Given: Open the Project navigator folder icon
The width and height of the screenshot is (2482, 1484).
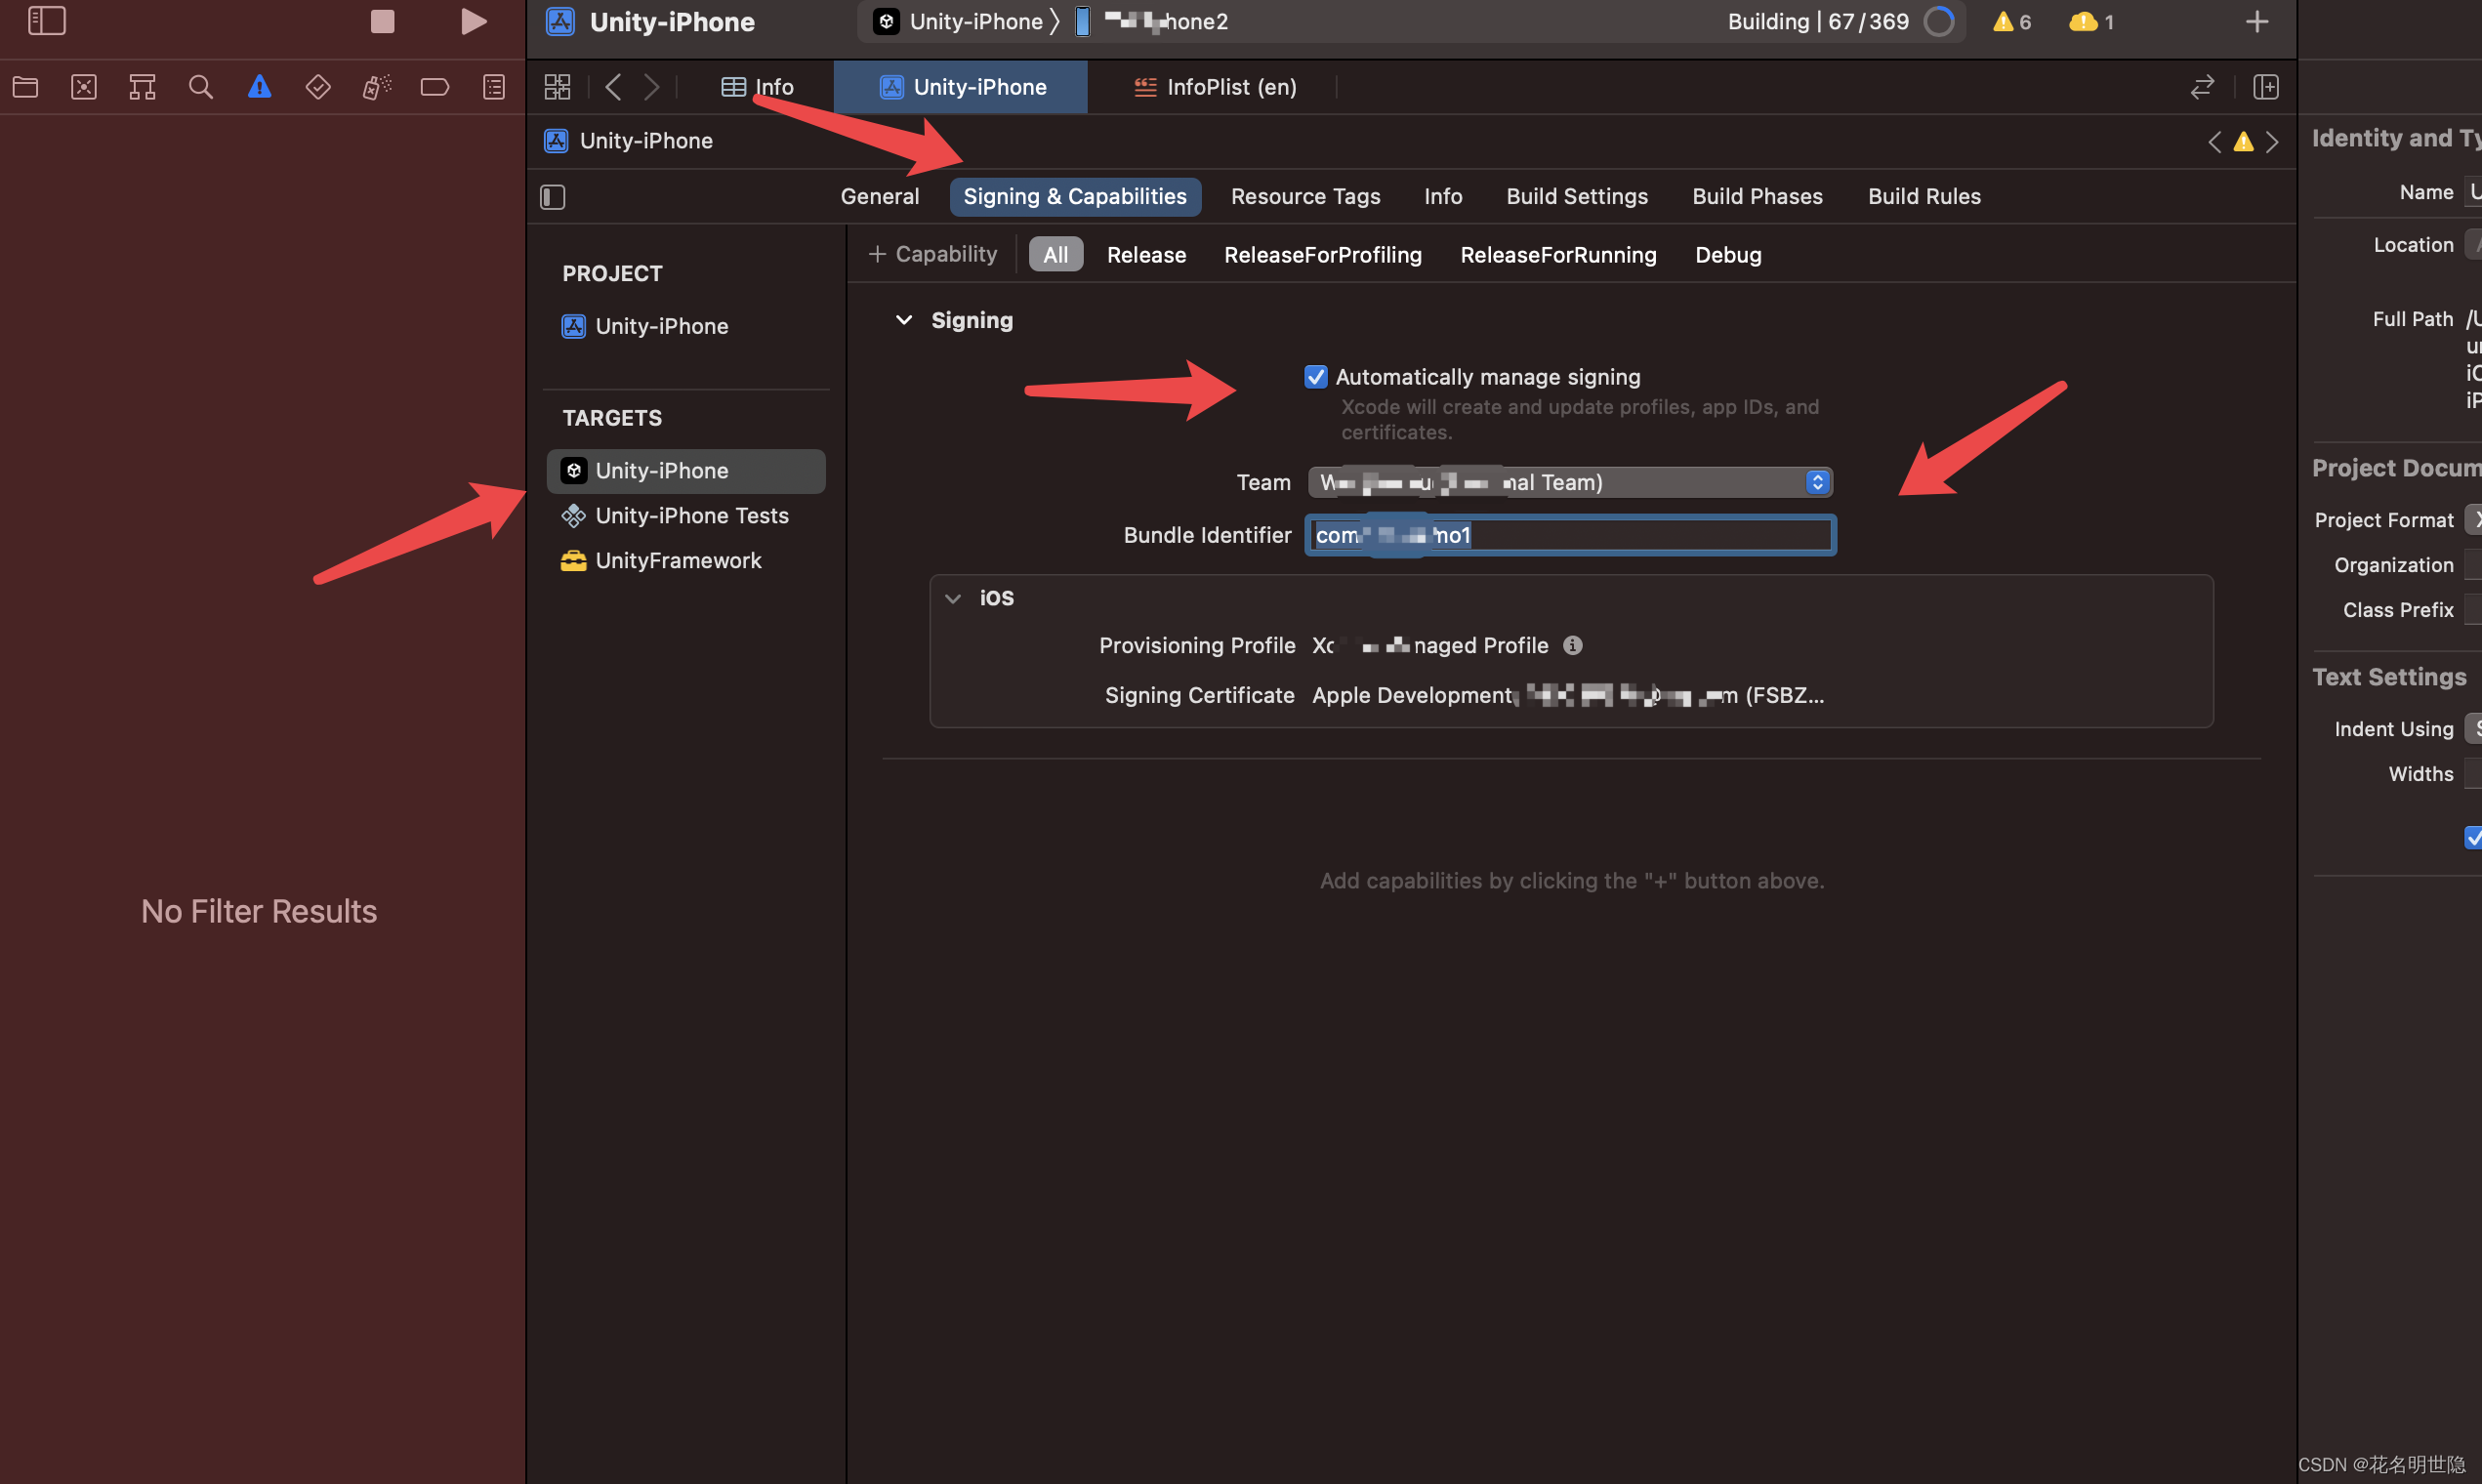Looking at the screenshot, I should tap(25, 86).
